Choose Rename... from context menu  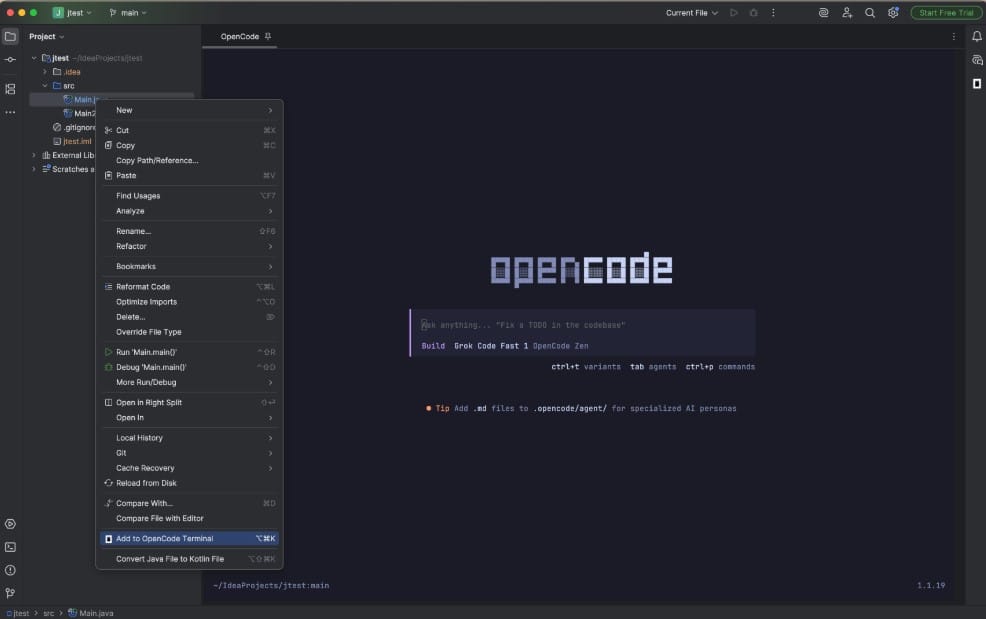point(189,231)
